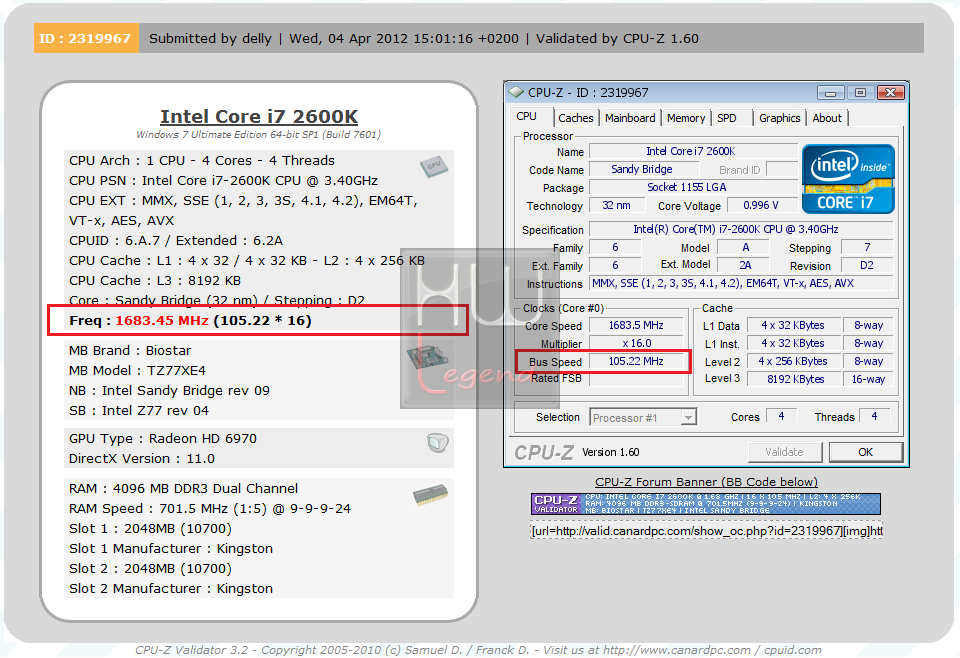The width and height of the screenshot is (960, 658).
Task: Click the Slot 1 Manufacturer : Kingston line
Action: pyautogui.click(x=171, y=548)
